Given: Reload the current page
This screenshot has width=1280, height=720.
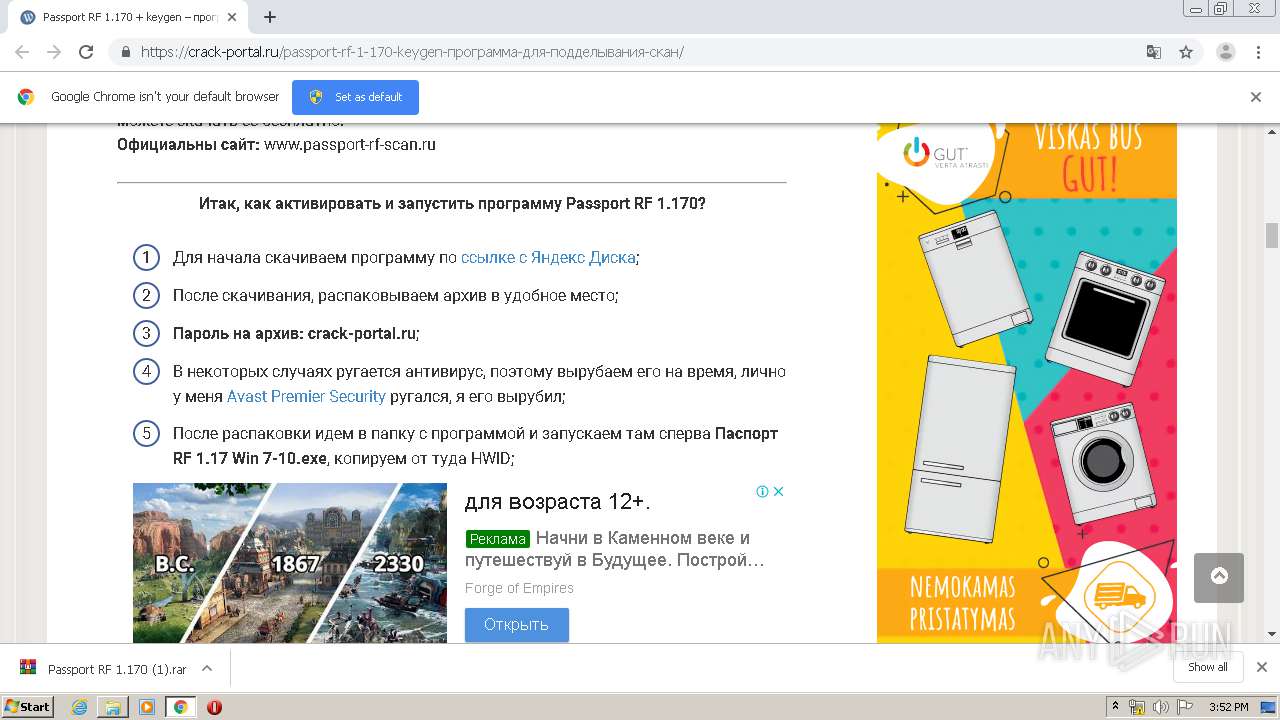Looking at the screenshot, I should pos(86,52).
